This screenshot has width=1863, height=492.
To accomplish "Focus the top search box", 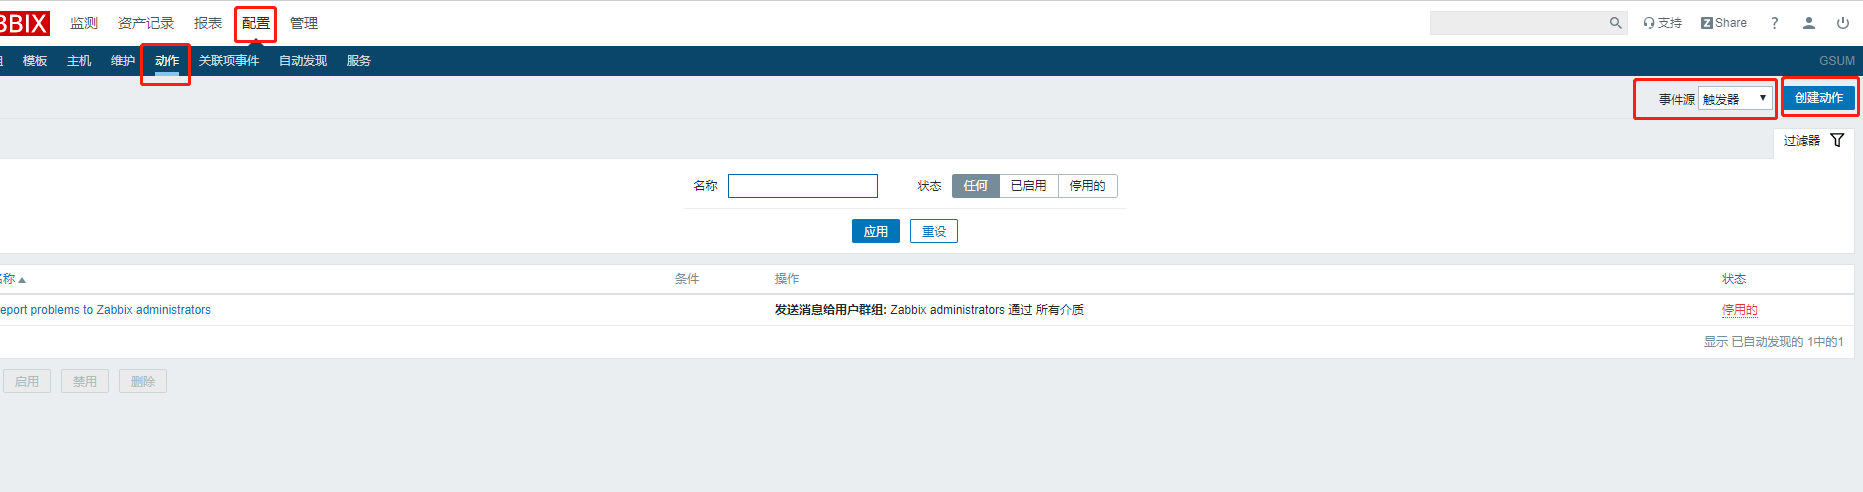I will coord(1518,23).
